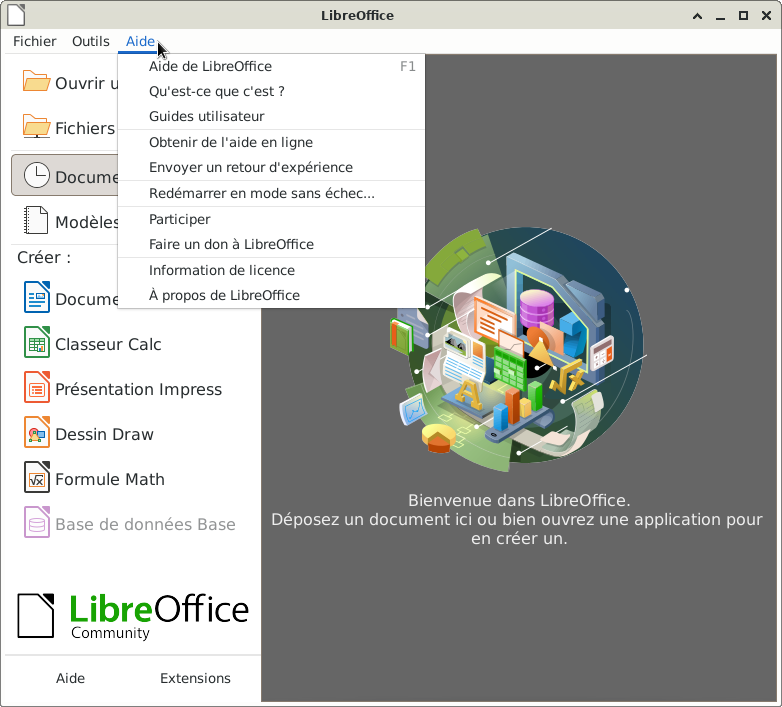The height and width of the screenshot is (707, 782).
Task: Click the Calc spreadsheet icon
Action: [x=37, y=342]
